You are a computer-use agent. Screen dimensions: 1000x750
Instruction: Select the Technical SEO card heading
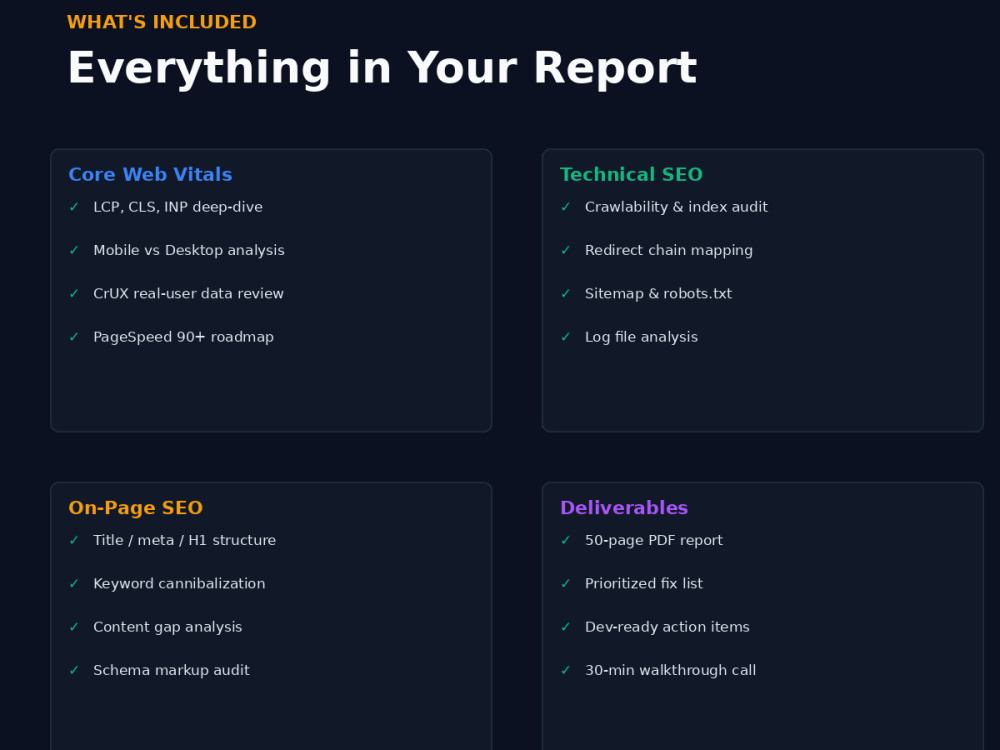[631, 175]
